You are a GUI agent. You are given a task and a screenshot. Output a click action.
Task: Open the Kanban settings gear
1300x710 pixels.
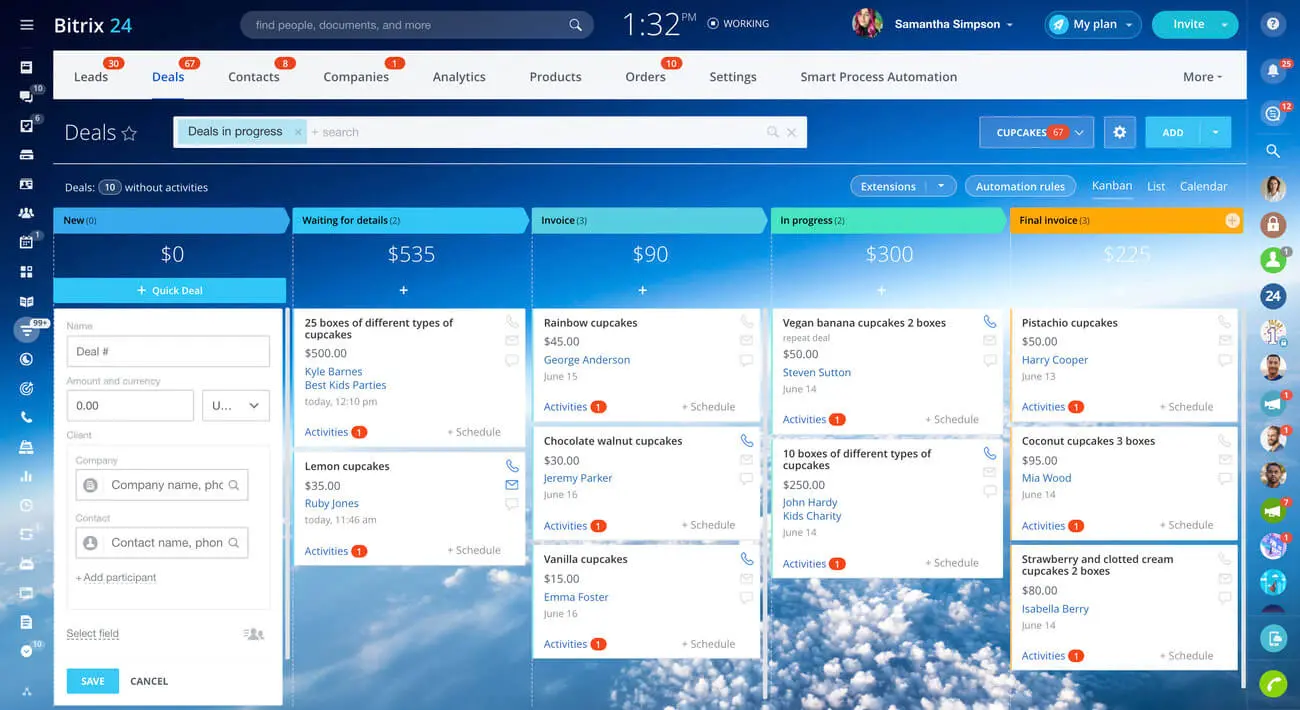point(1119,132)
